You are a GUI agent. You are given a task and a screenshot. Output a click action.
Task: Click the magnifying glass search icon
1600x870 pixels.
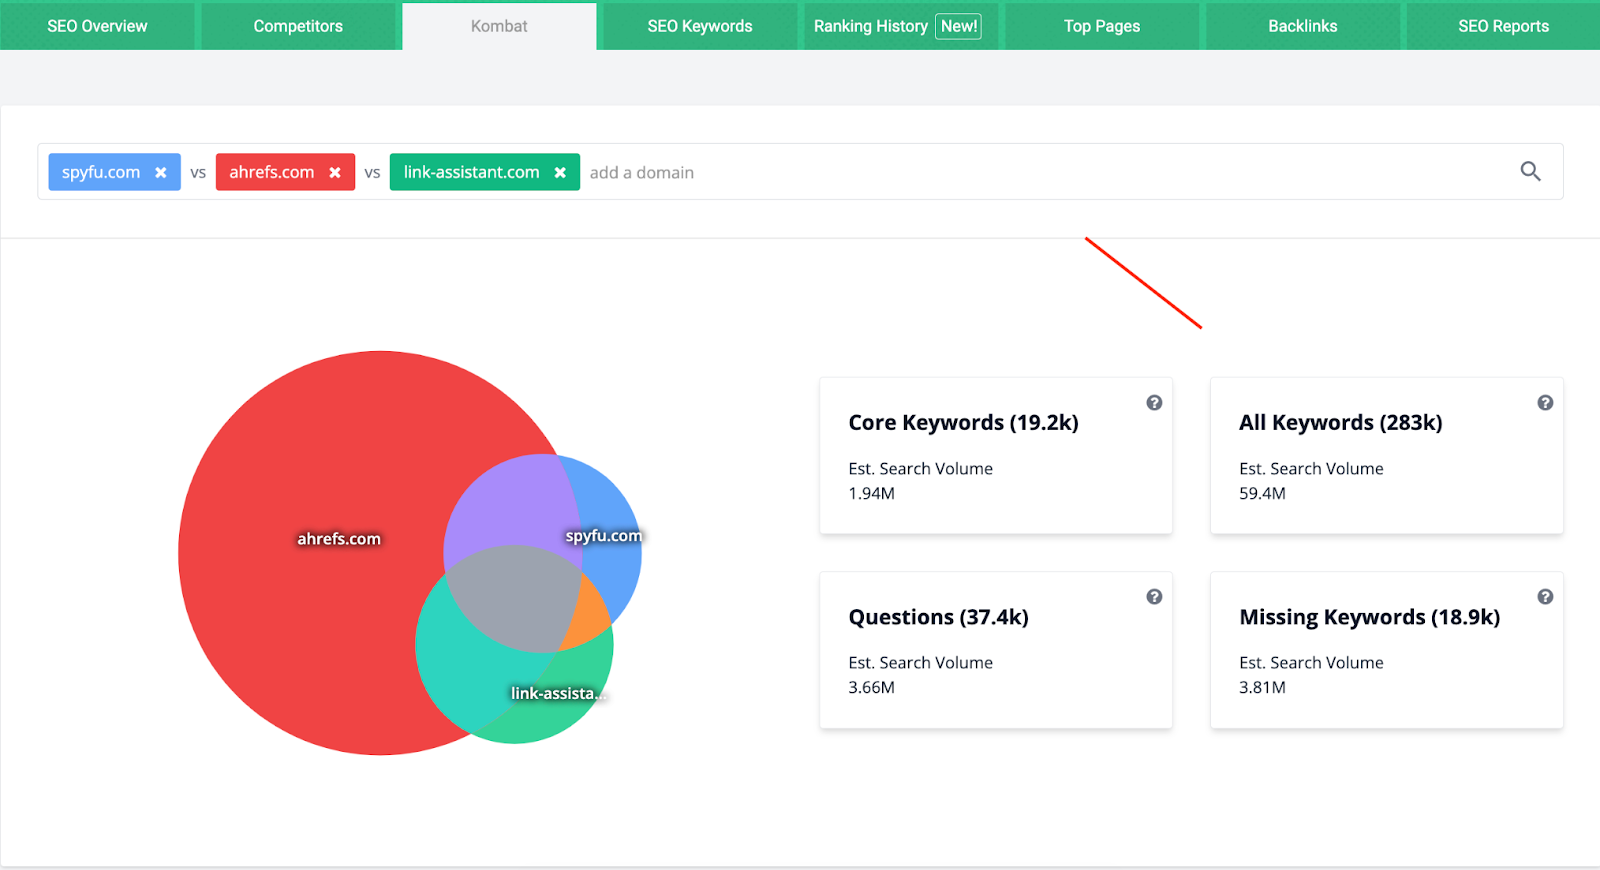(1530, 171)
